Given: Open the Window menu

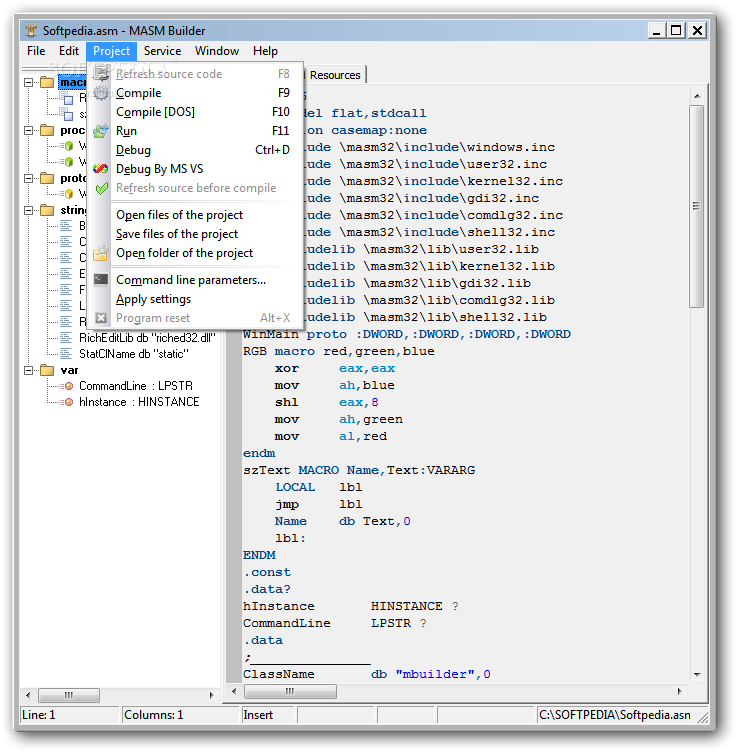Looking at the screenshot, I should click(x=217, y=51).
